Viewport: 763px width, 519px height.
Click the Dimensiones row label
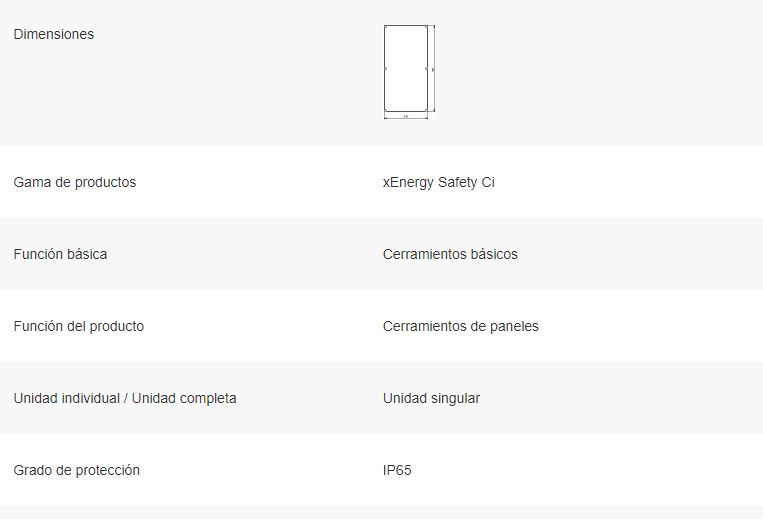tap(54, 34)
